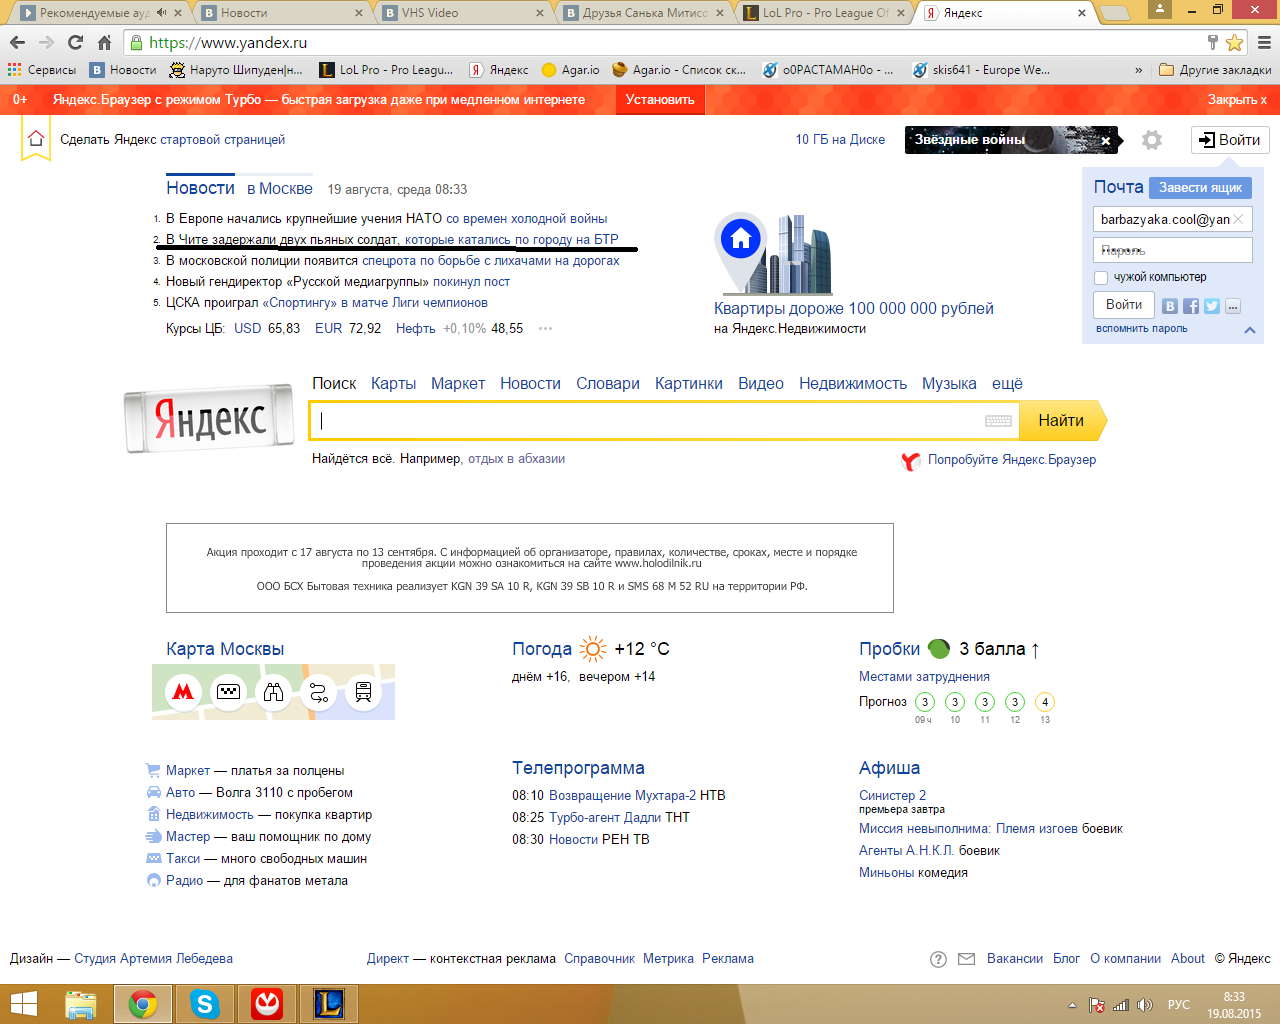The height and width of the screenshot is (1024, 1280).
Task: Clear the email login field
Action: pyautogui.click(x=1238, y=219)
